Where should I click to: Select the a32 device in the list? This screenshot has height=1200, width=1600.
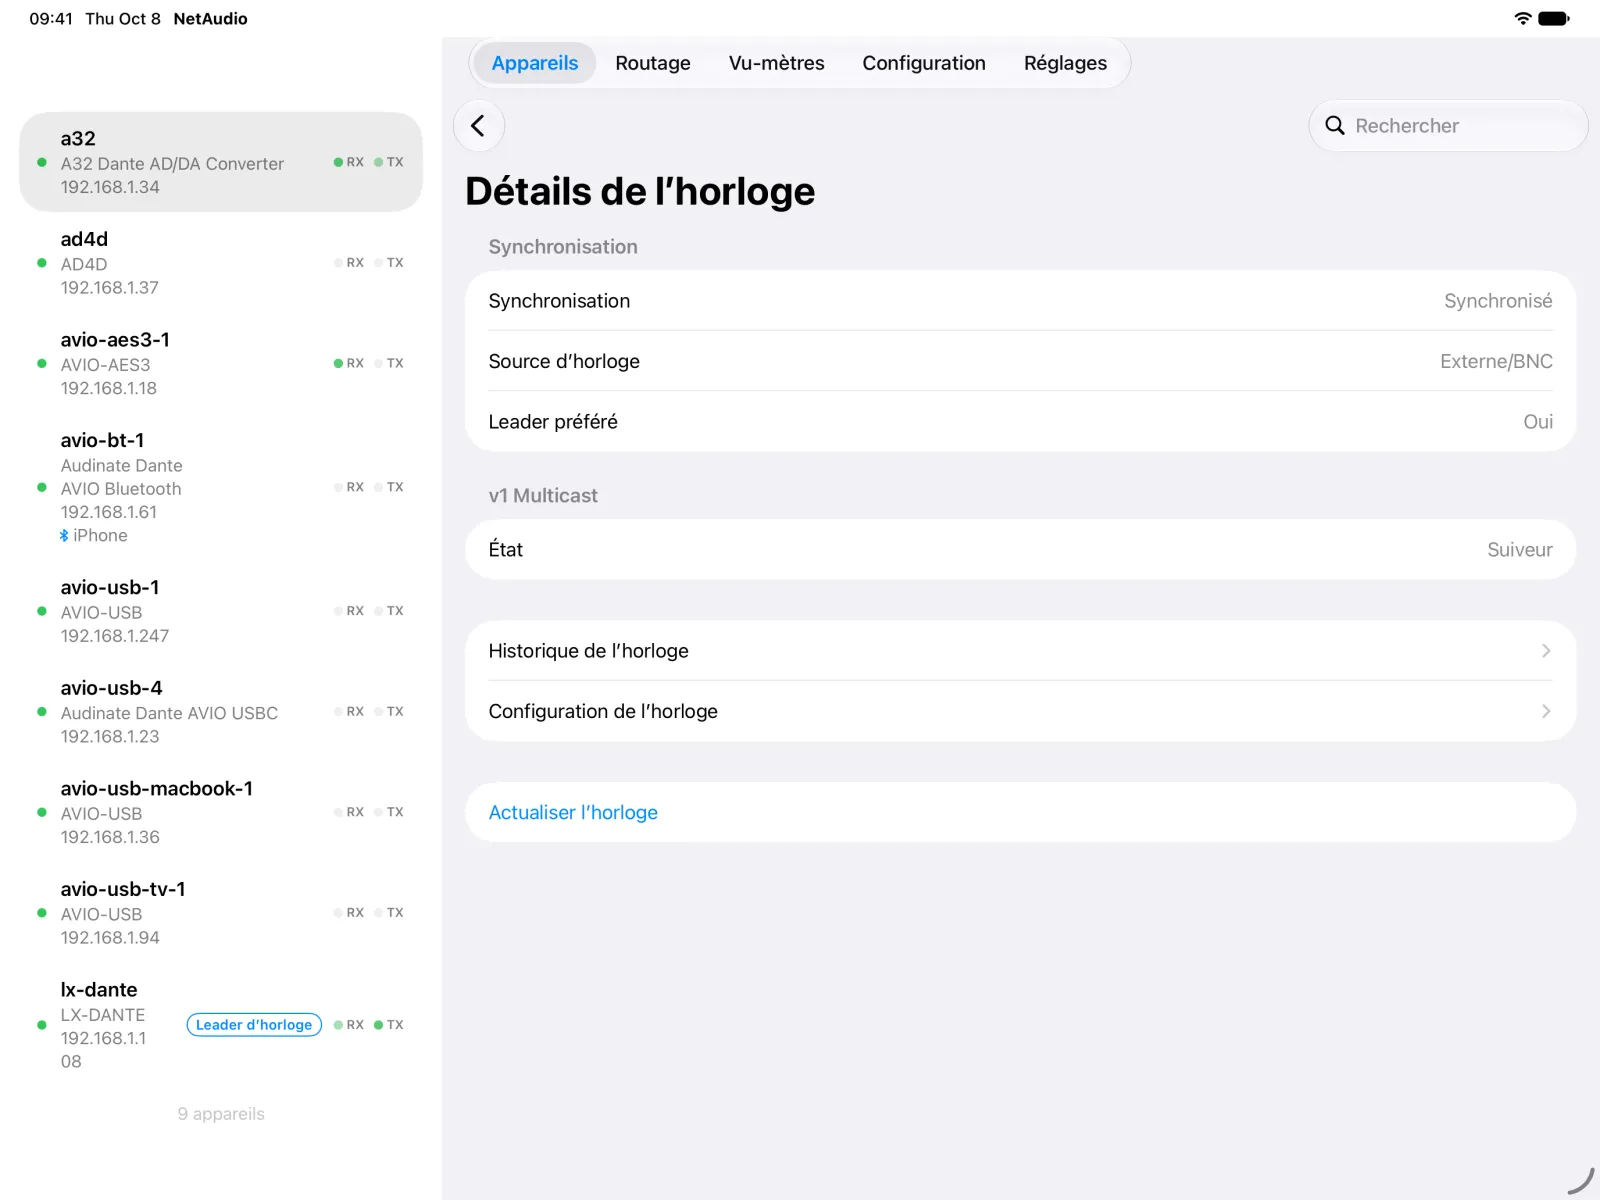click(221, 162)
